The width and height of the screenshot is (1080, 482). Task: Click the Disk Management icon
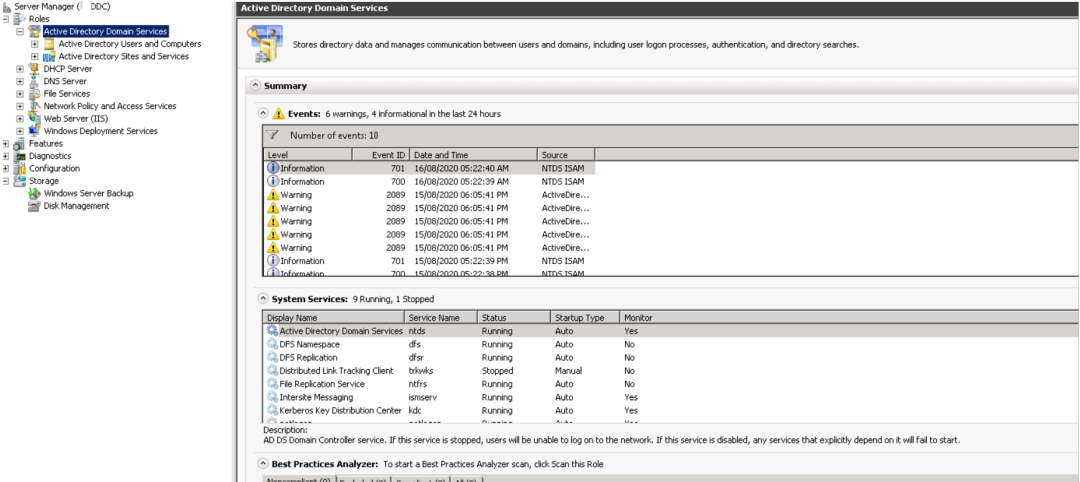coord(34,206)
